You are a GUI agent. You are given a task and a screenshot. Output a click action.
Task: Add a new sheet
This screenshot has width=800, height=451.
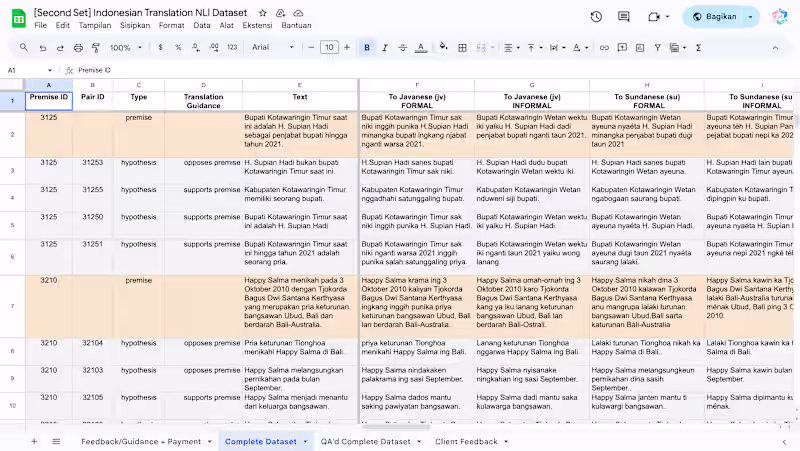tap(34, 441)
